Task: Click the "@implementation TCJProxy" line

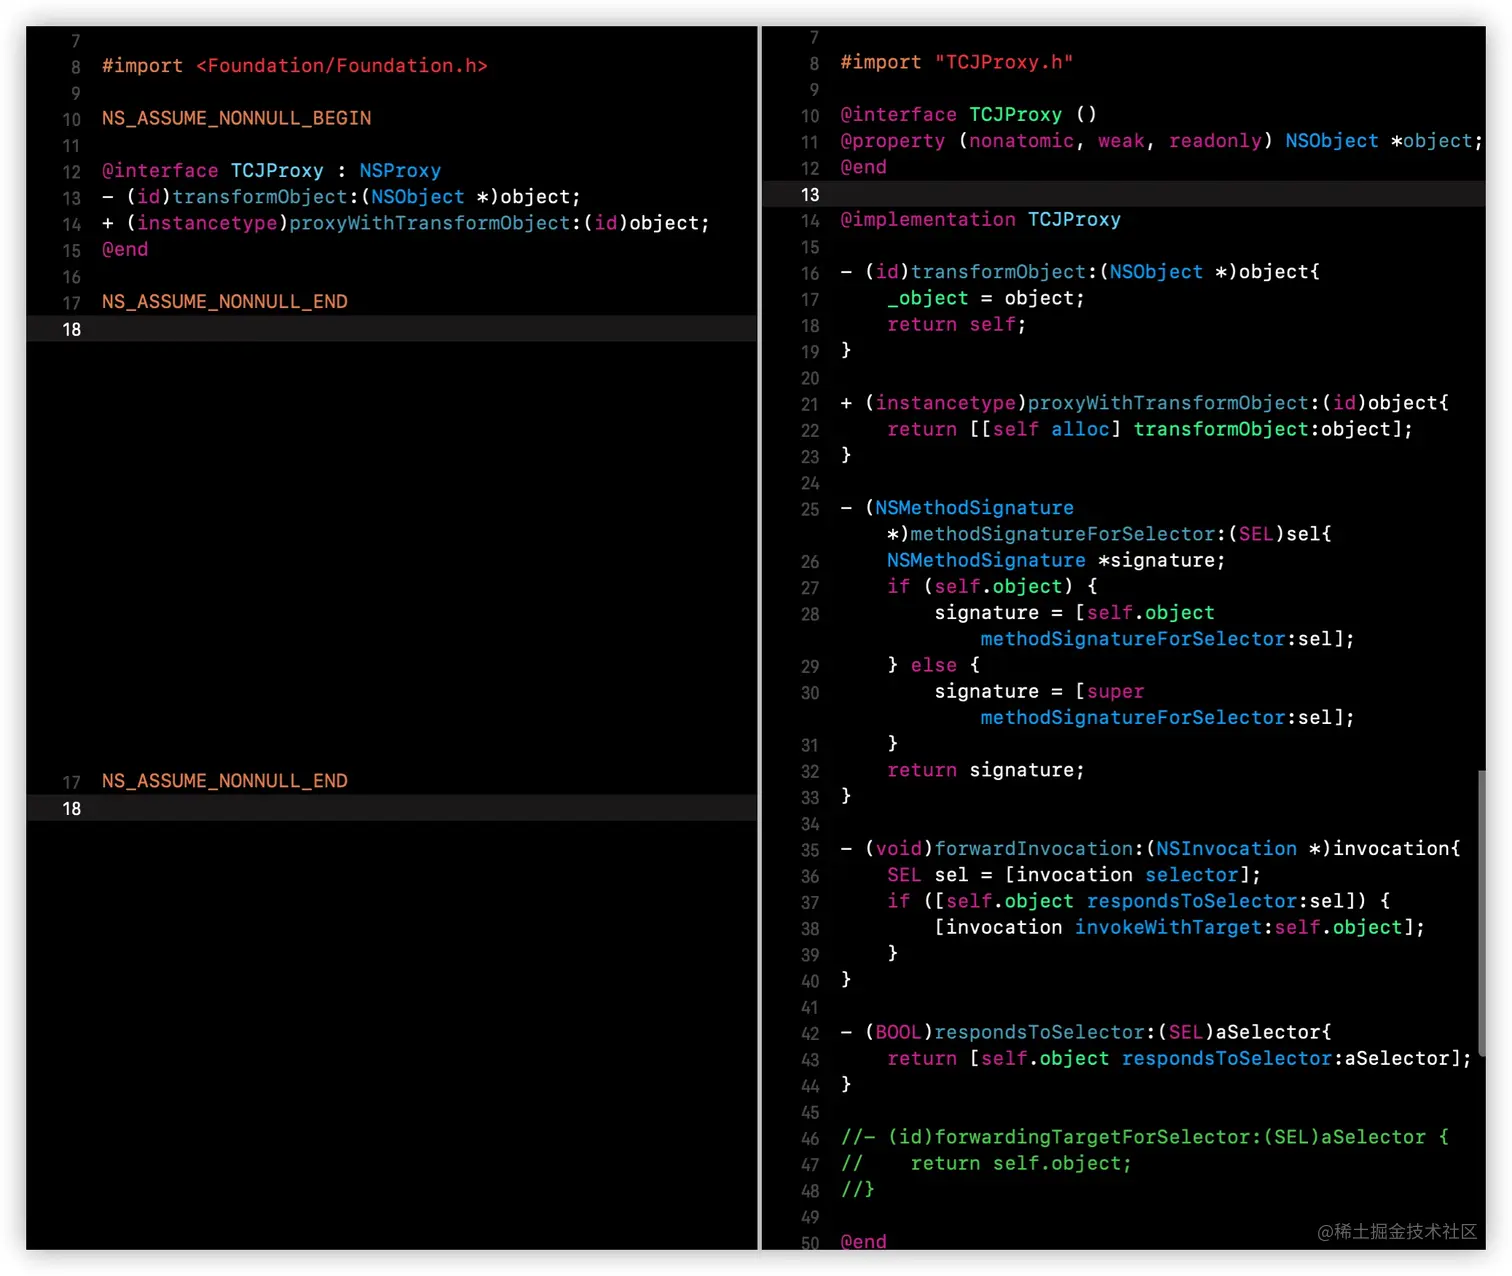Action: 981,219
